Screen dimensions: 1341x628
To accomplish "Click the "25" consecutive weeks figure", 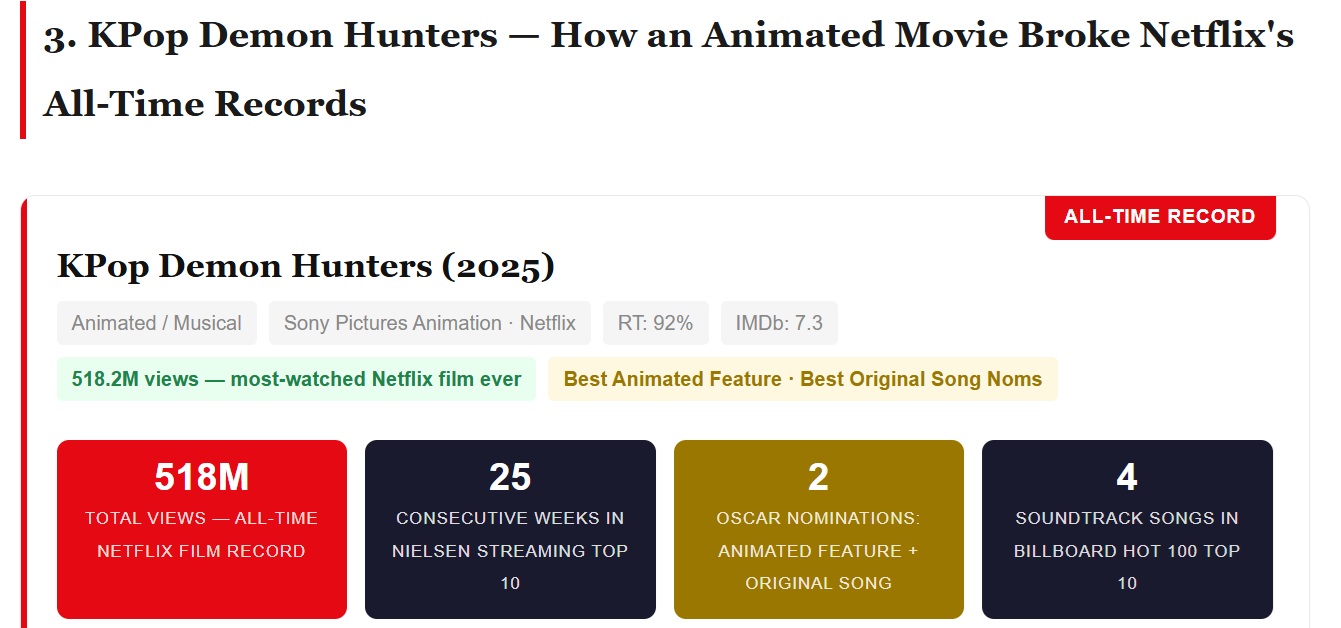I will tap(510, 477).
